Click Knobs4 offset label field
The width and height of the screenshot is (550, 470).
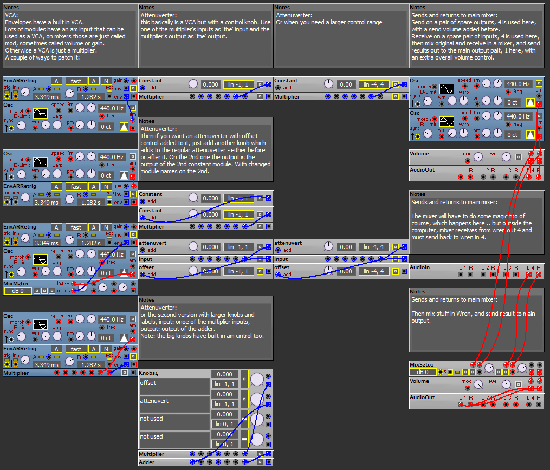(x=175, y=386)
